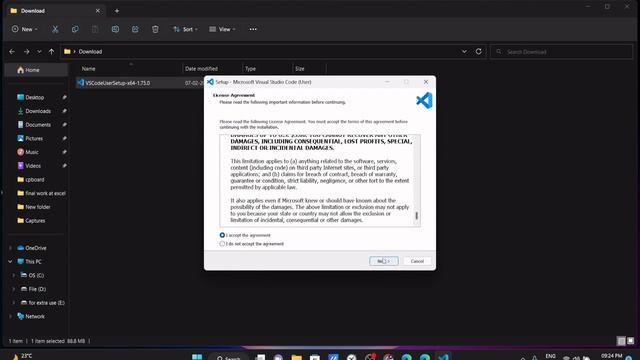
Task: Click the license text scrollbar thumb
Action: point(416,216)
